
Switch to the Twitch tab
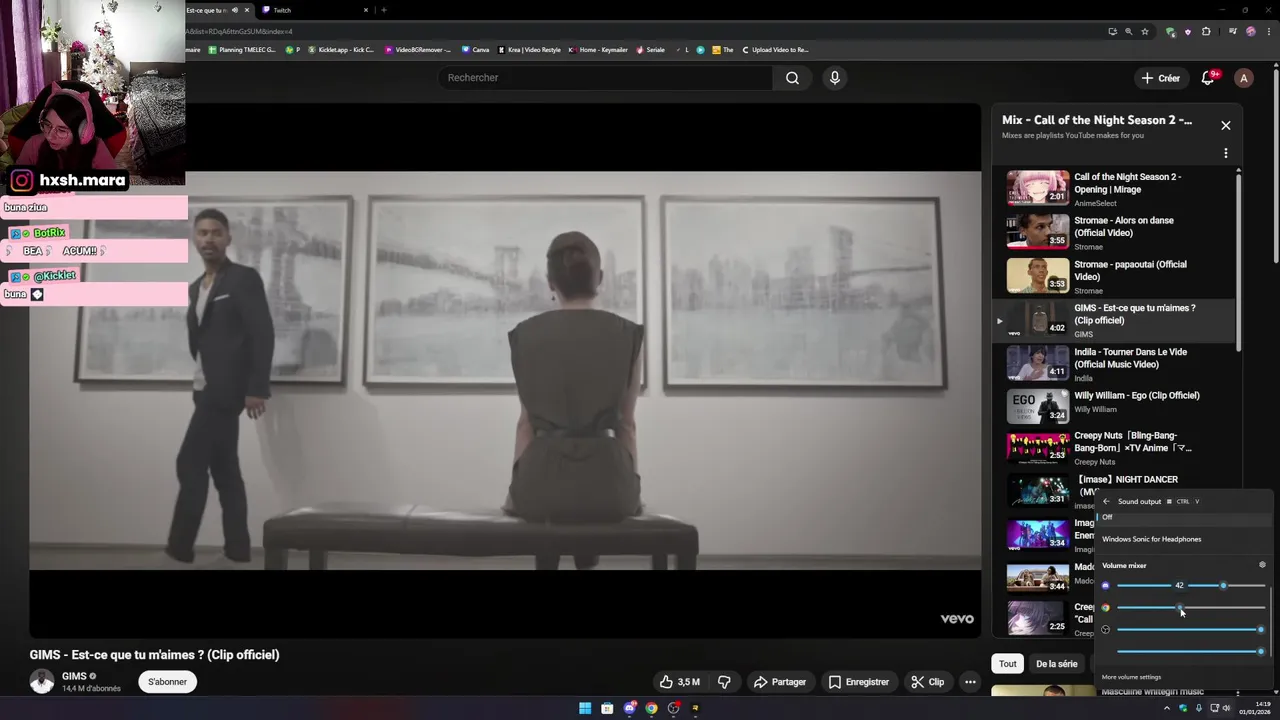312,10
